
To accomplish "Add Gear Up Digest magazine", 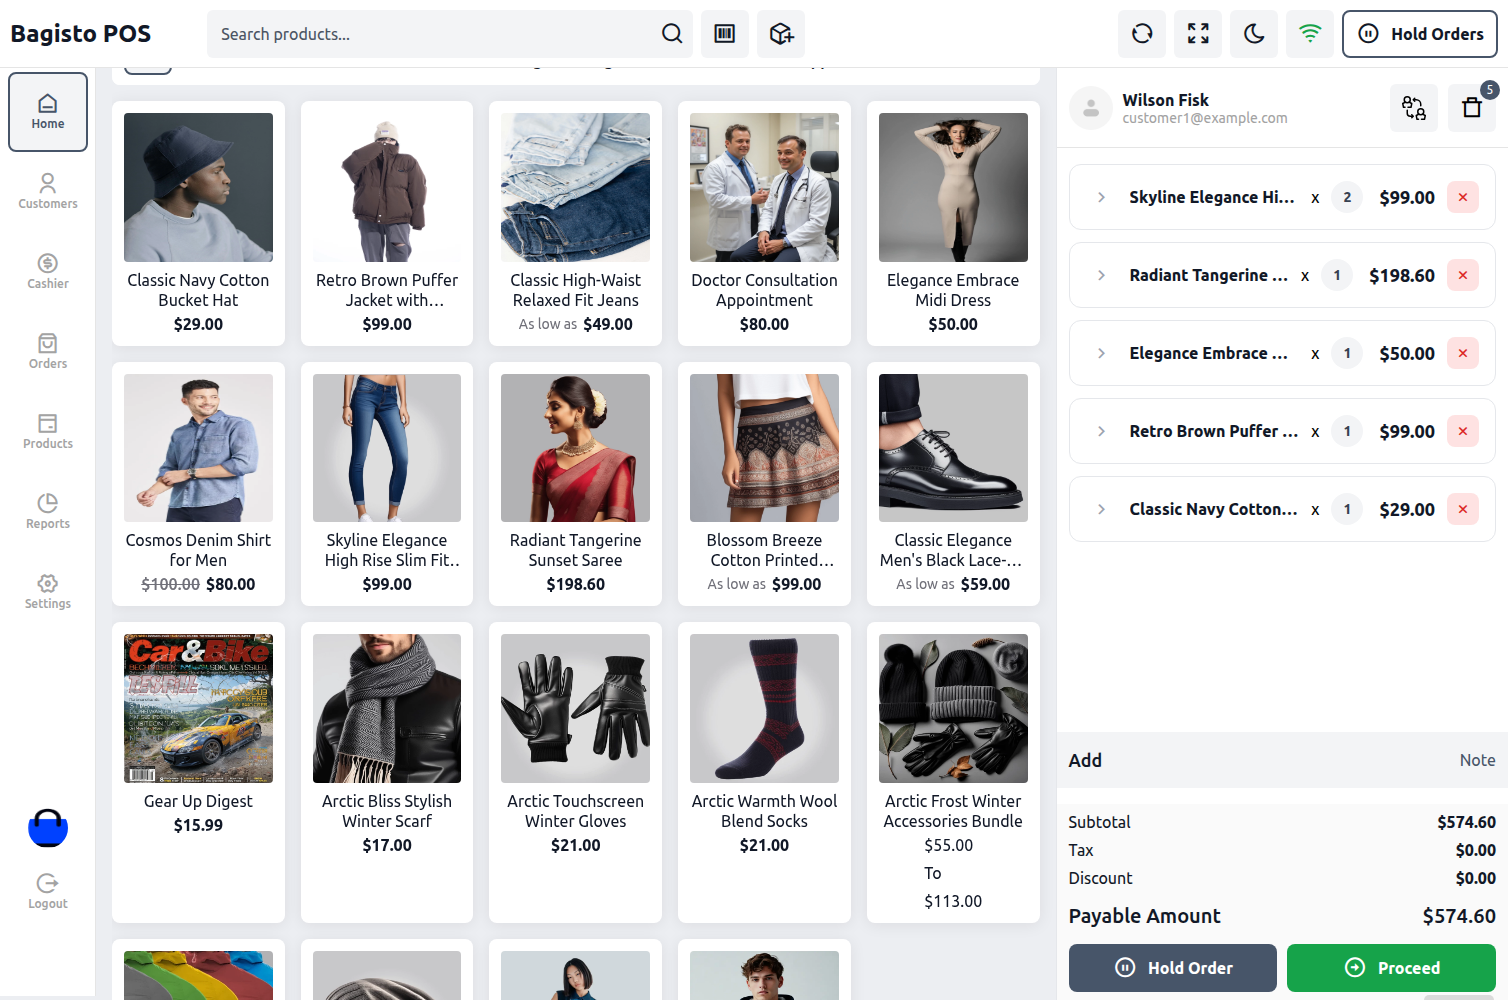I will [x=198, y=772].
